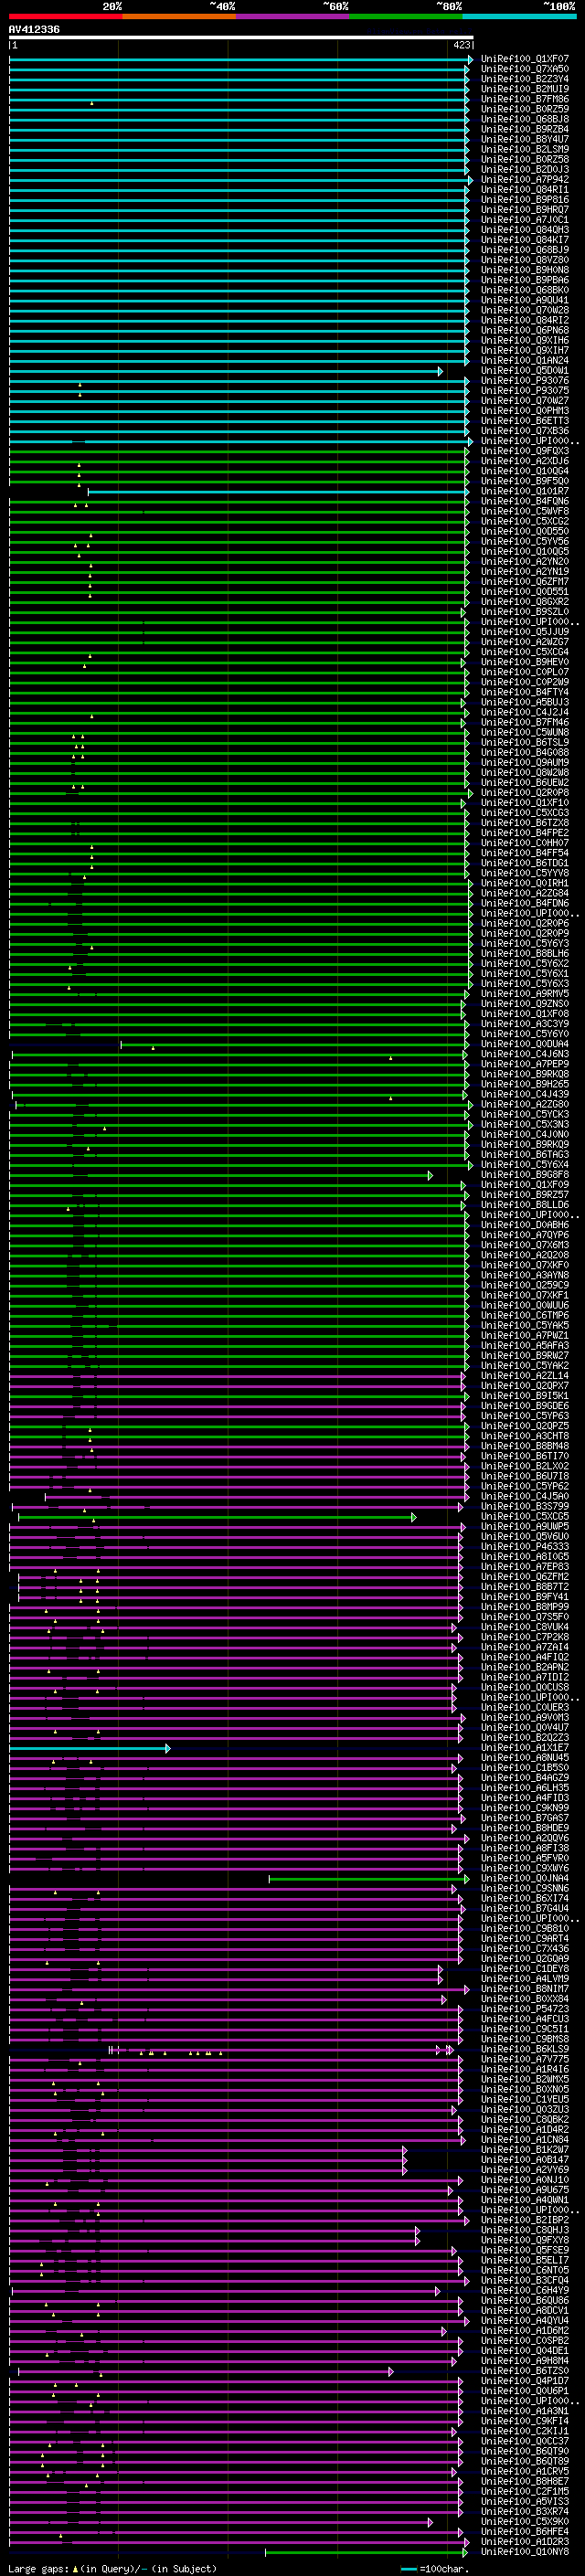Select label UniRef100_B8LLD6

pyautogui.click(x=525, y=1205)
